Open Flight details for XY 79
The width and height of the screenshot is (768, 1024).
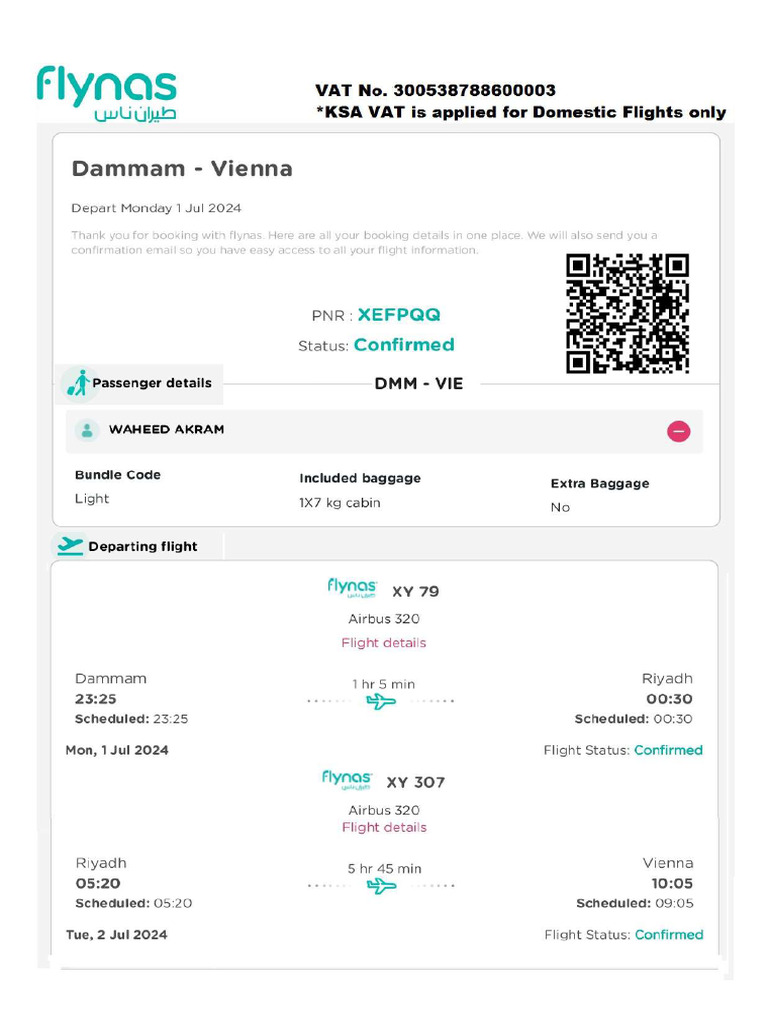point(383,643)
